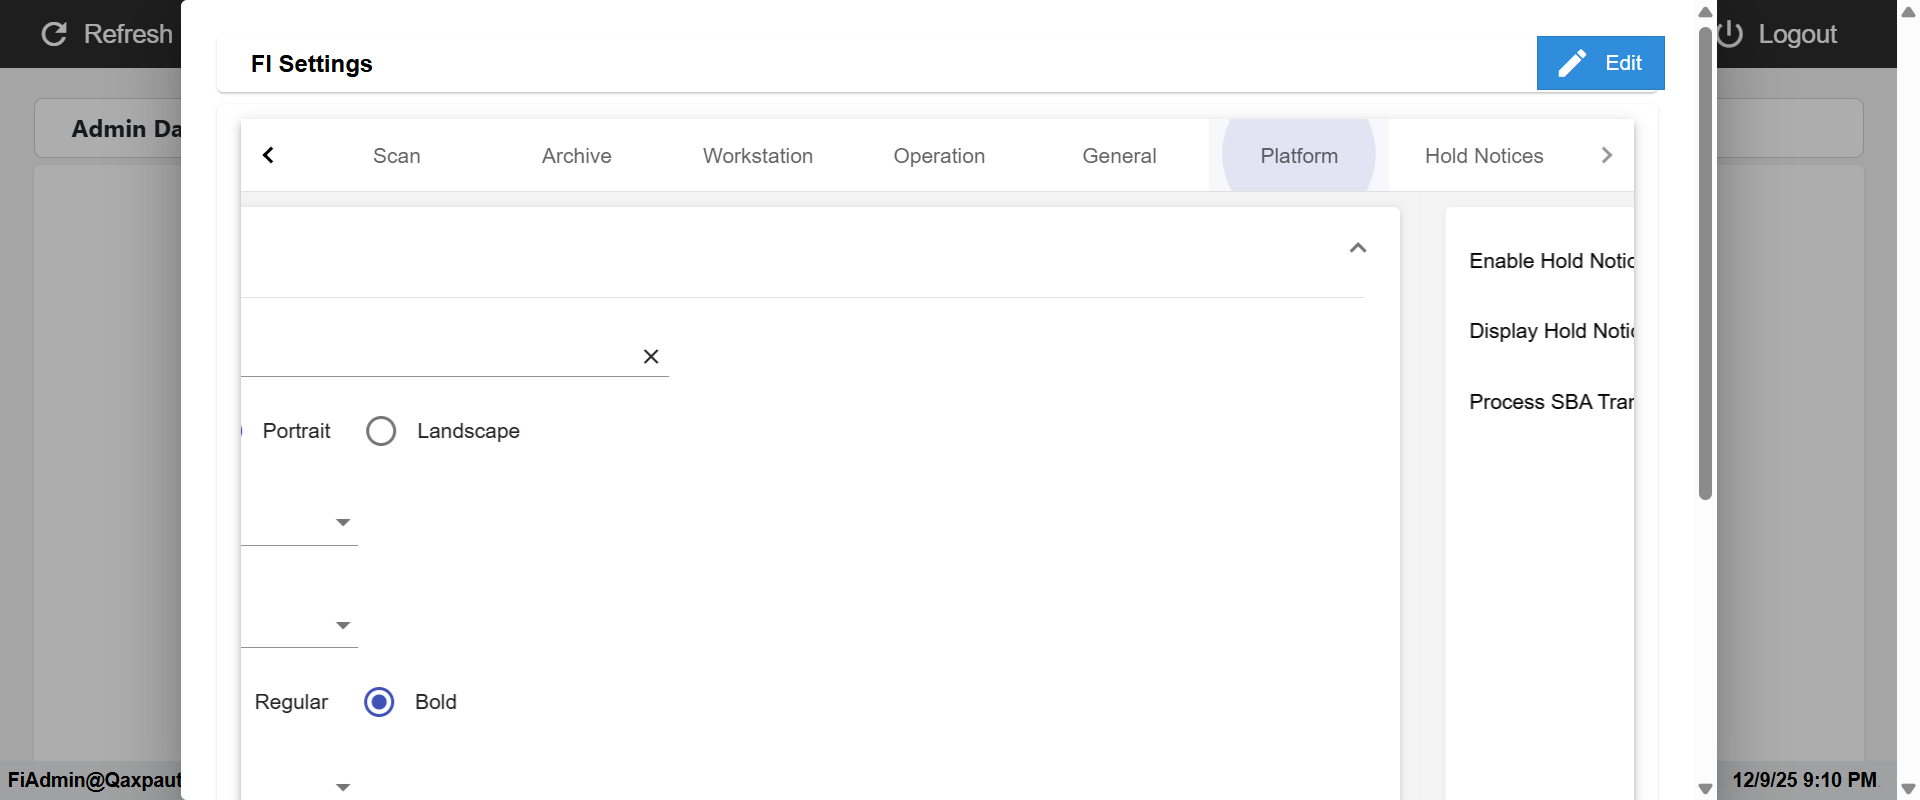This screenshot has height=800, width=1920.
Task: Click the 'Display Hold Notic' setting label
Action: (1551, 331)
